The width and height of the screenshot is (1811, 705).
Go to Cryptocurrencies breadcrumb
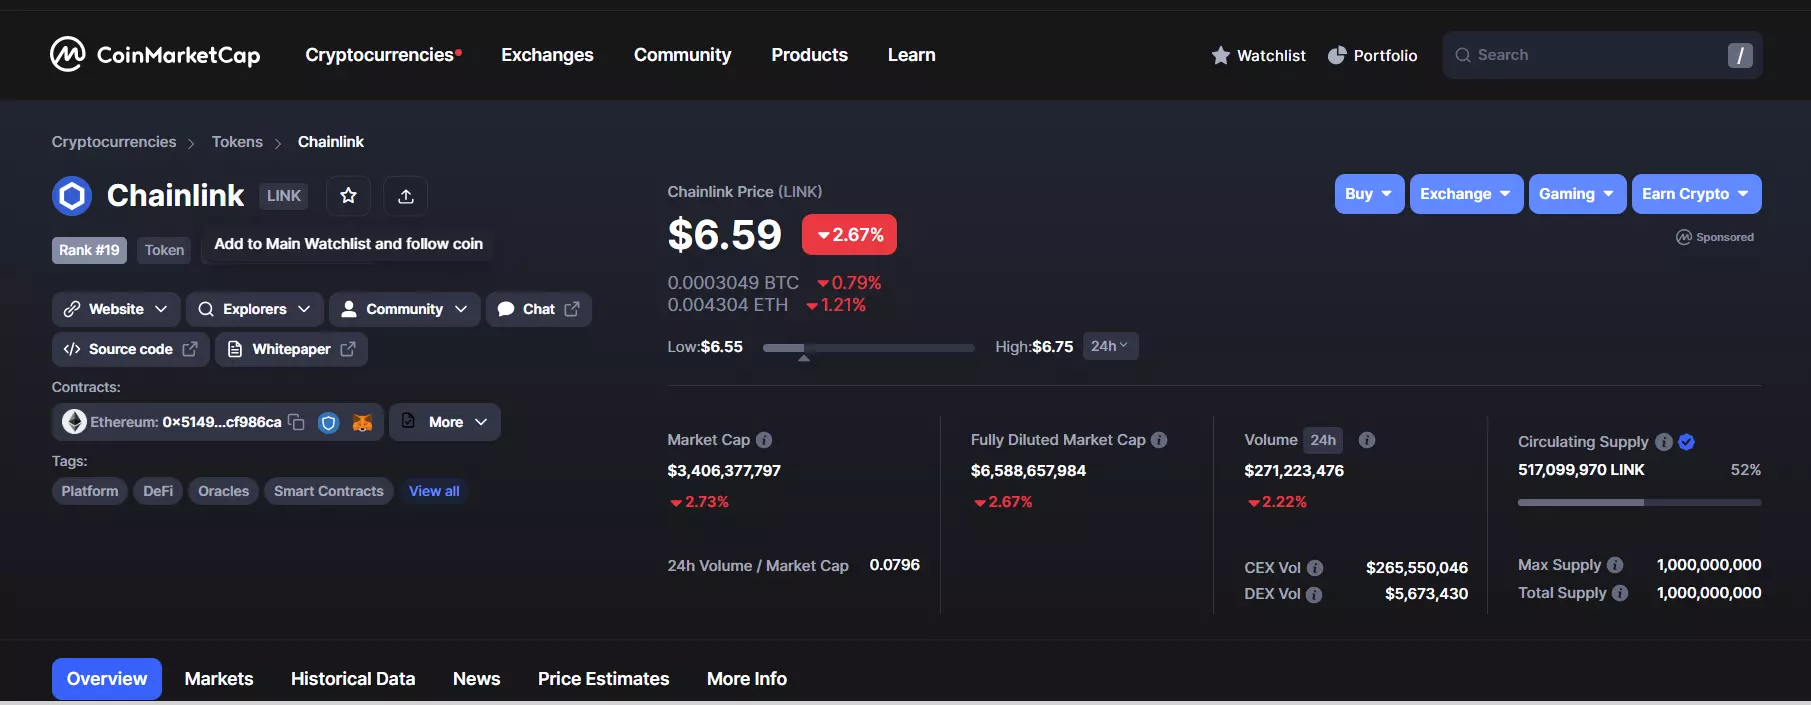[x=114, y=142]
